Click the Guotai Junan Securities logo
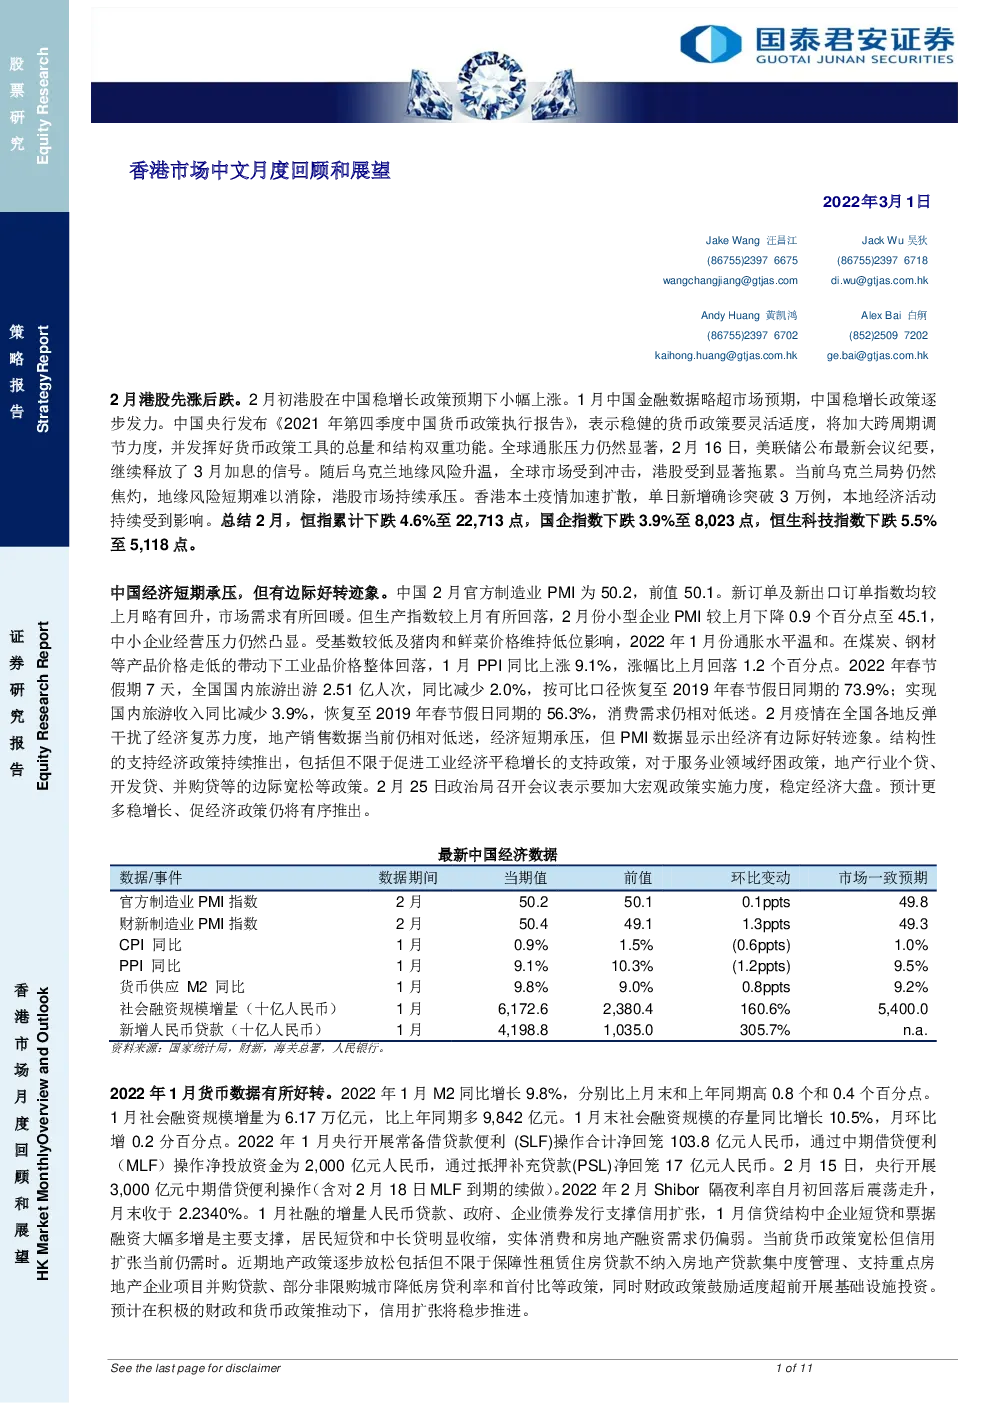This screenshot has height=1403, width=992. 817,44
